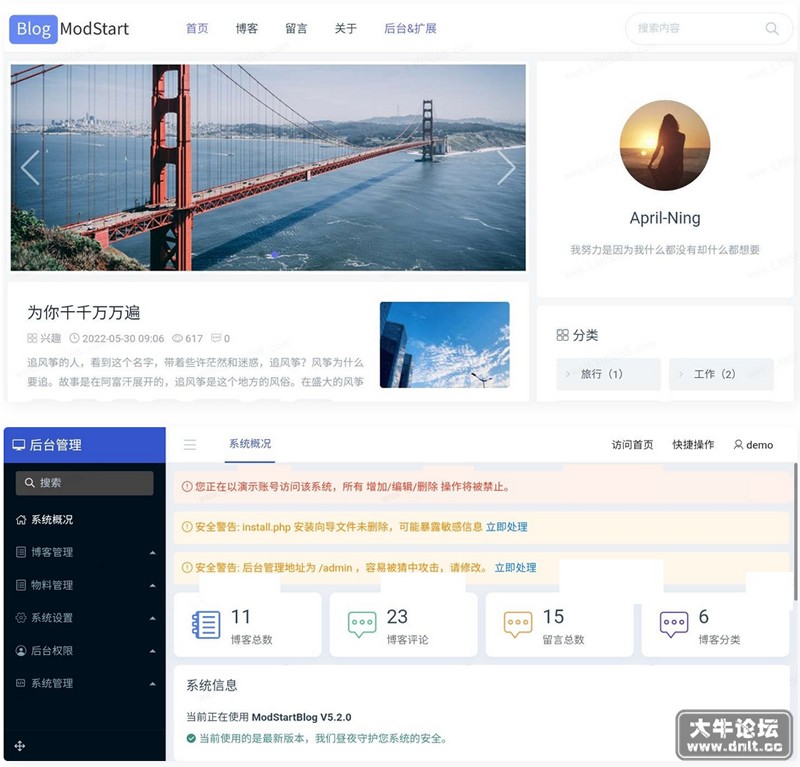Click the admin panel vertical scrollbar
This screenshot has height=767, width=800.
pos(795,531)
